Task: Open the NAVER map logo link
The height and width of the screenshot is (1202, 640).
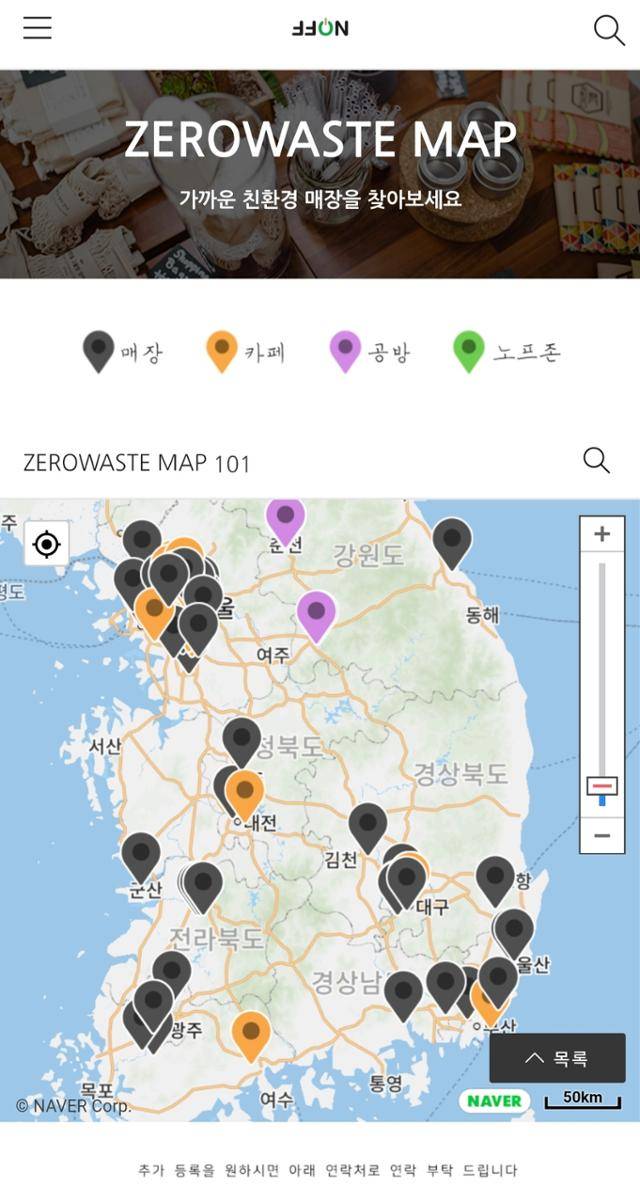Action: [495, 1100]
